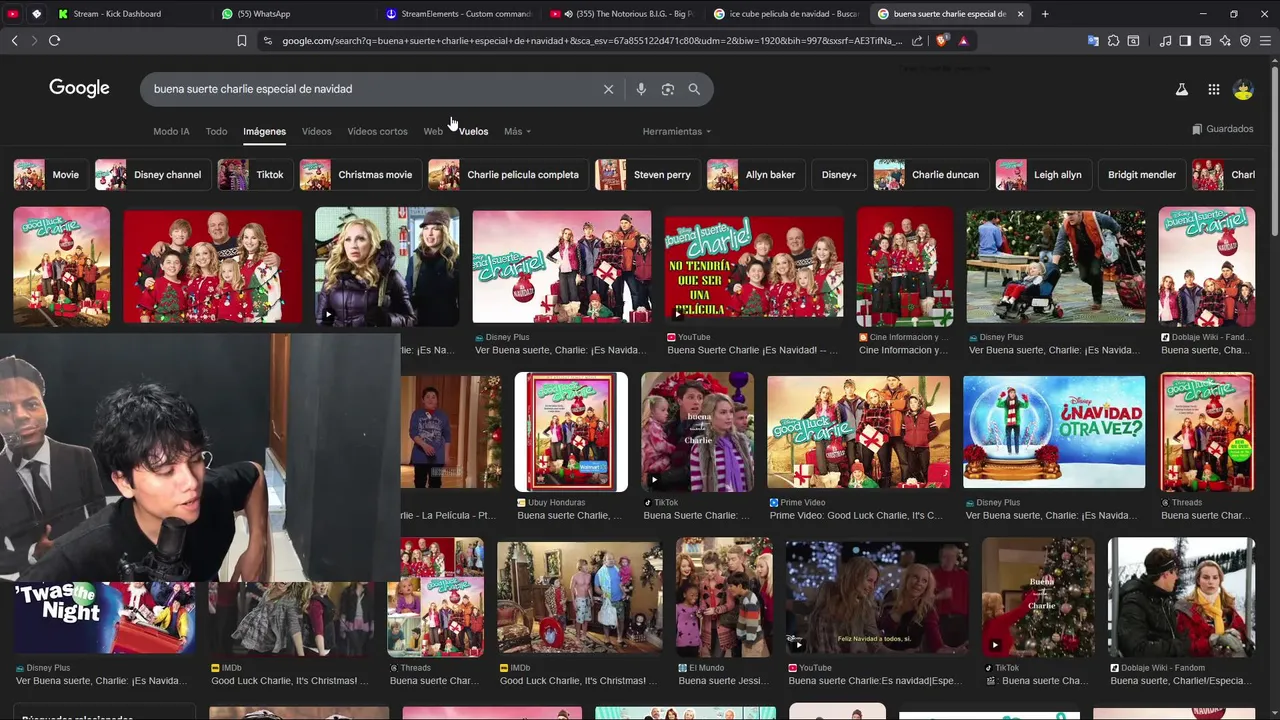Image resolution: width=1280 pixels, height=720 pixels.
Task: Switch to the pinned YouTube tab
Action: 12,14
